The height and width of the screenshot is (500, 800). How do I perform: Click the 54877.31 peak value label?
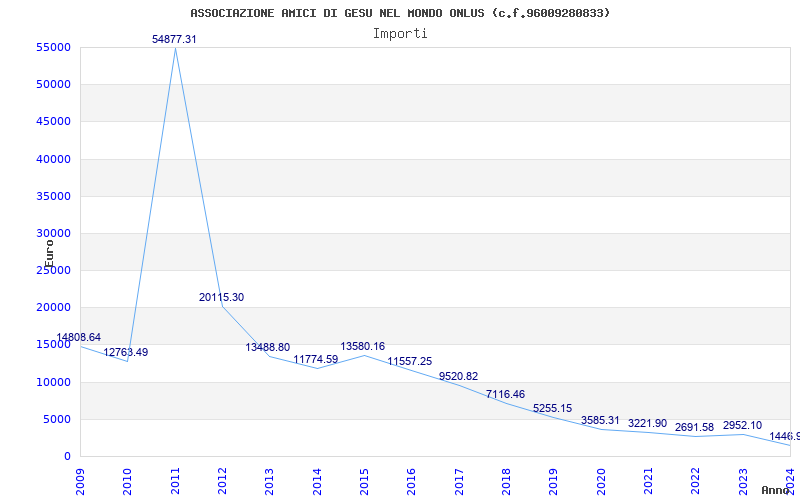[x=174, y=39]
